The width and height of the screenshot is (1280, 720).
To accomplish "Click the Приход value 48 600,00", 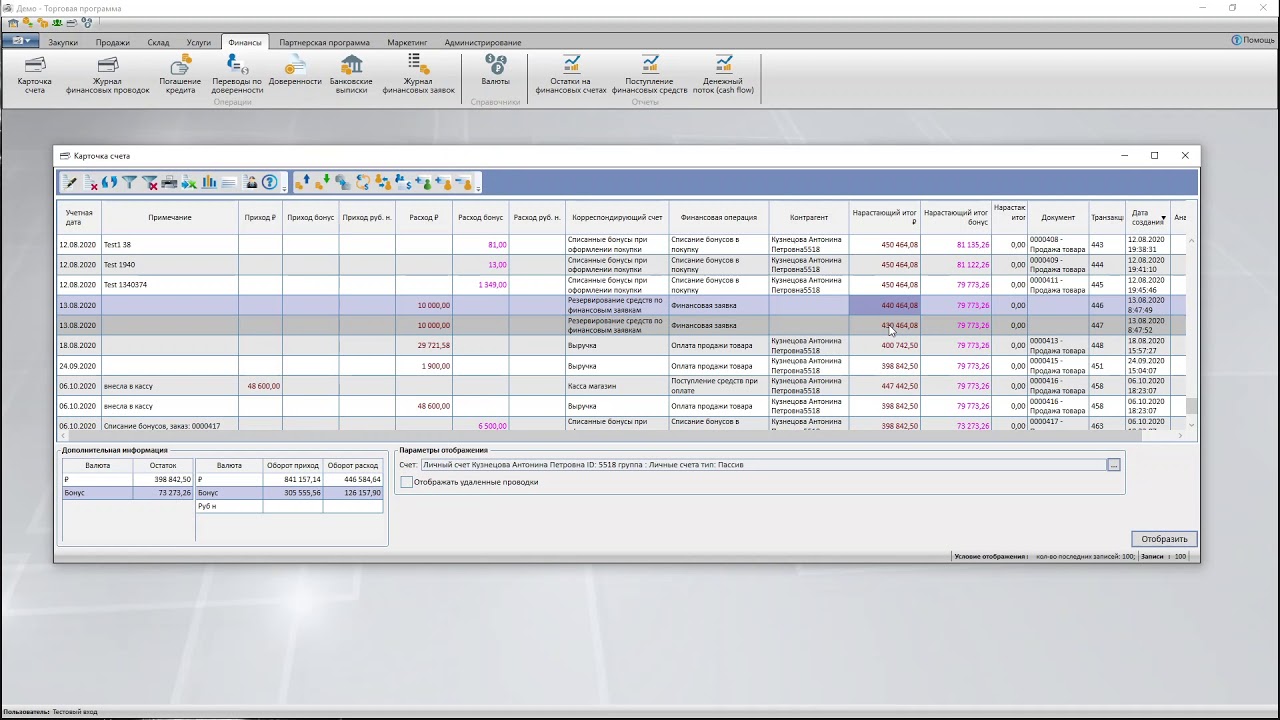I will (263, 386).
